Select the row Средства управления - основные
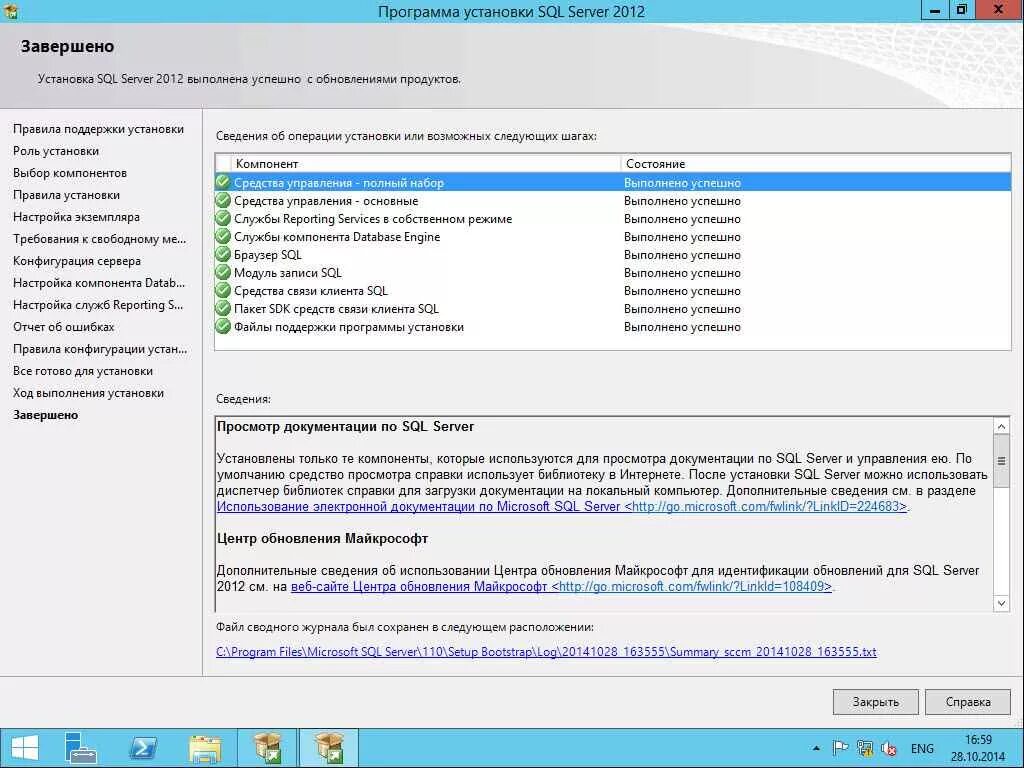1024x768 pixels. [613, 200]
